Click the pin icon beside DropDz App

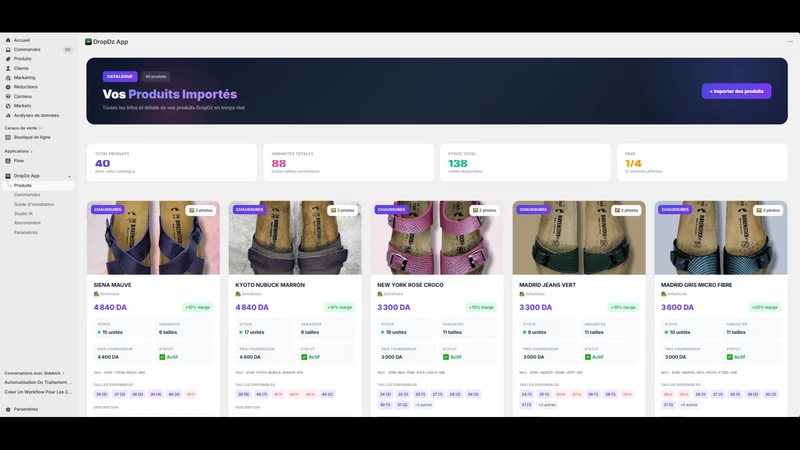point(69,176)
